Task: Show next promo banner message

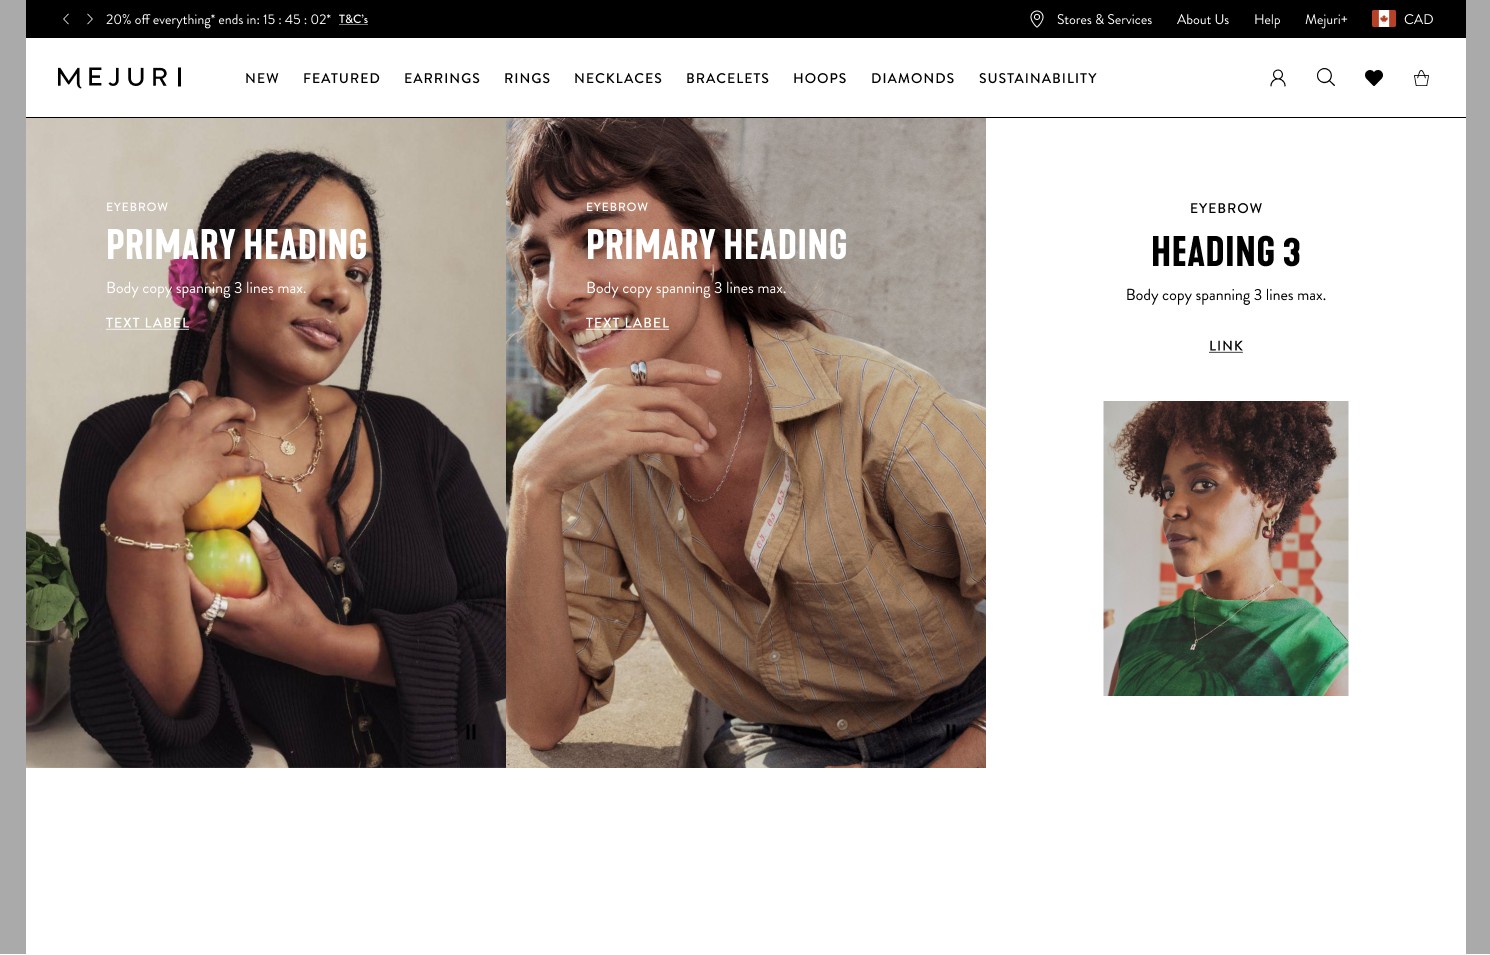Action: click(x=90, y=19)
